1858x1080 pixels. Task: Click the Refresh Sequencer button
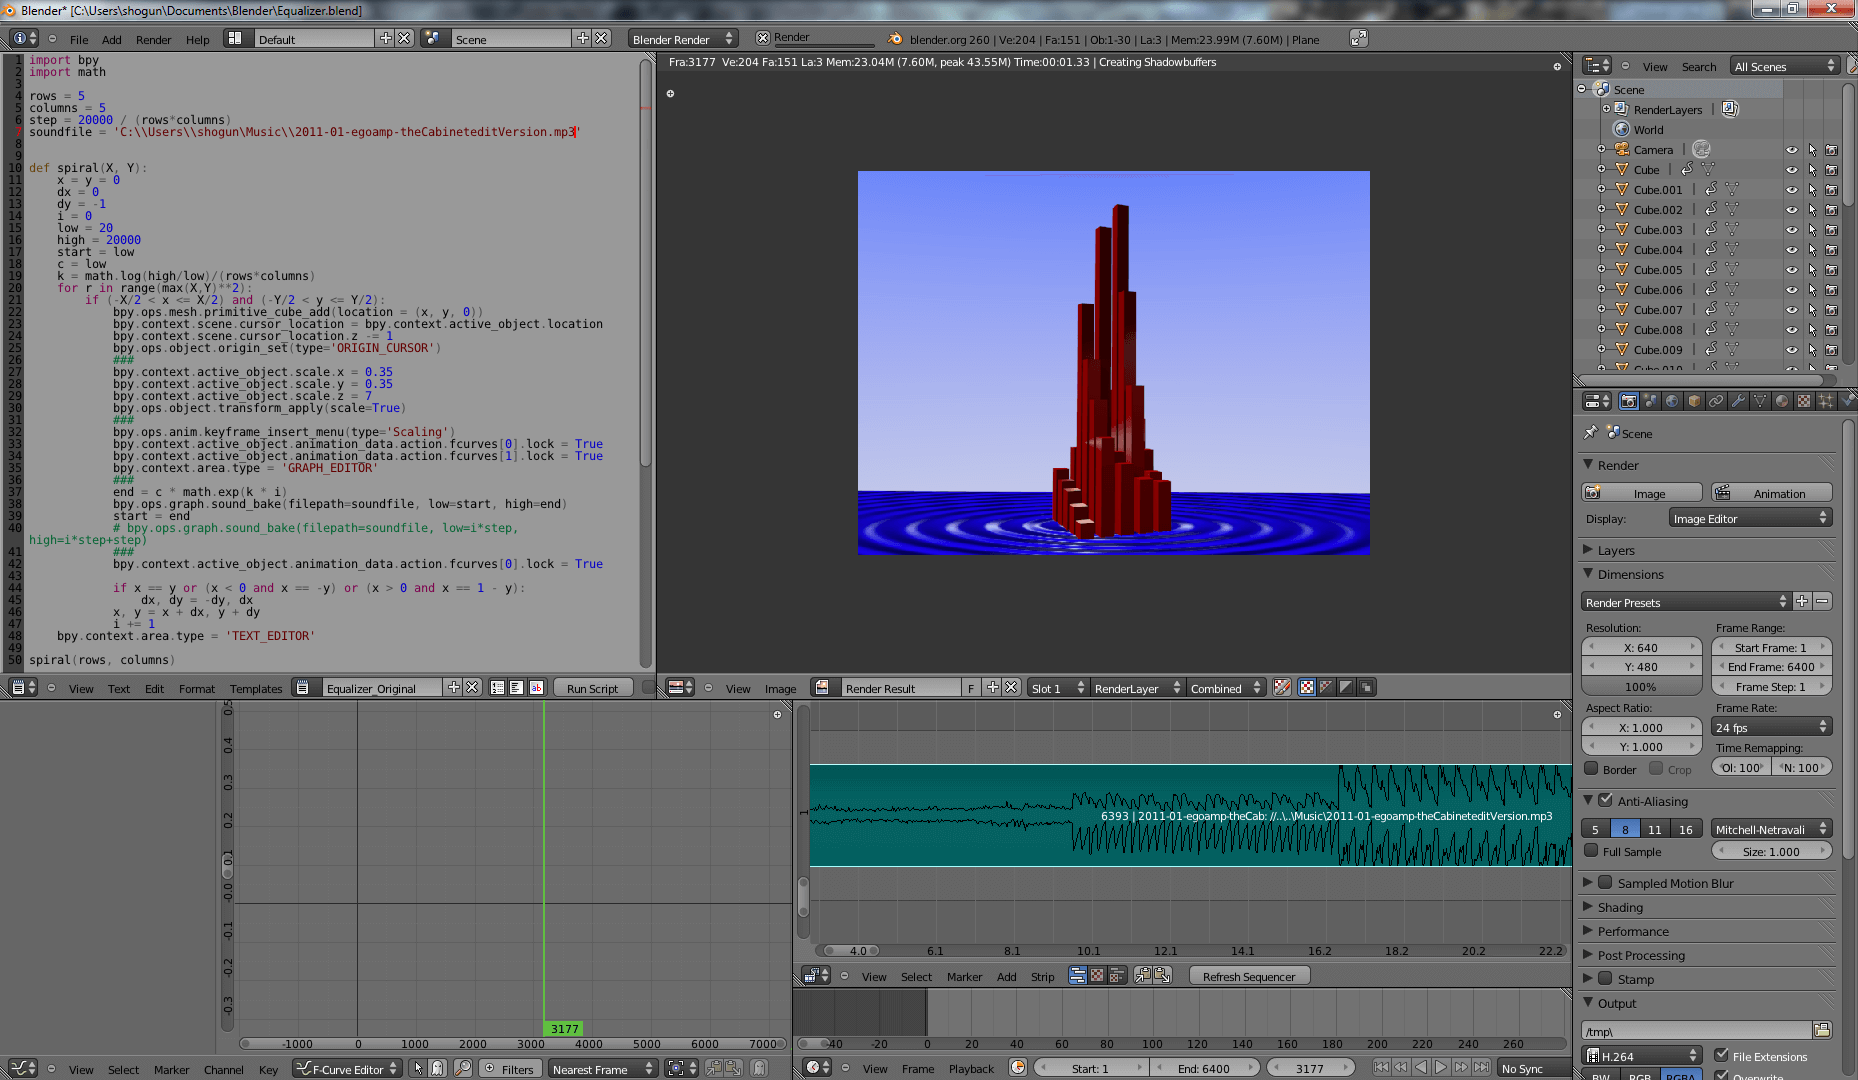[1249, 976]
